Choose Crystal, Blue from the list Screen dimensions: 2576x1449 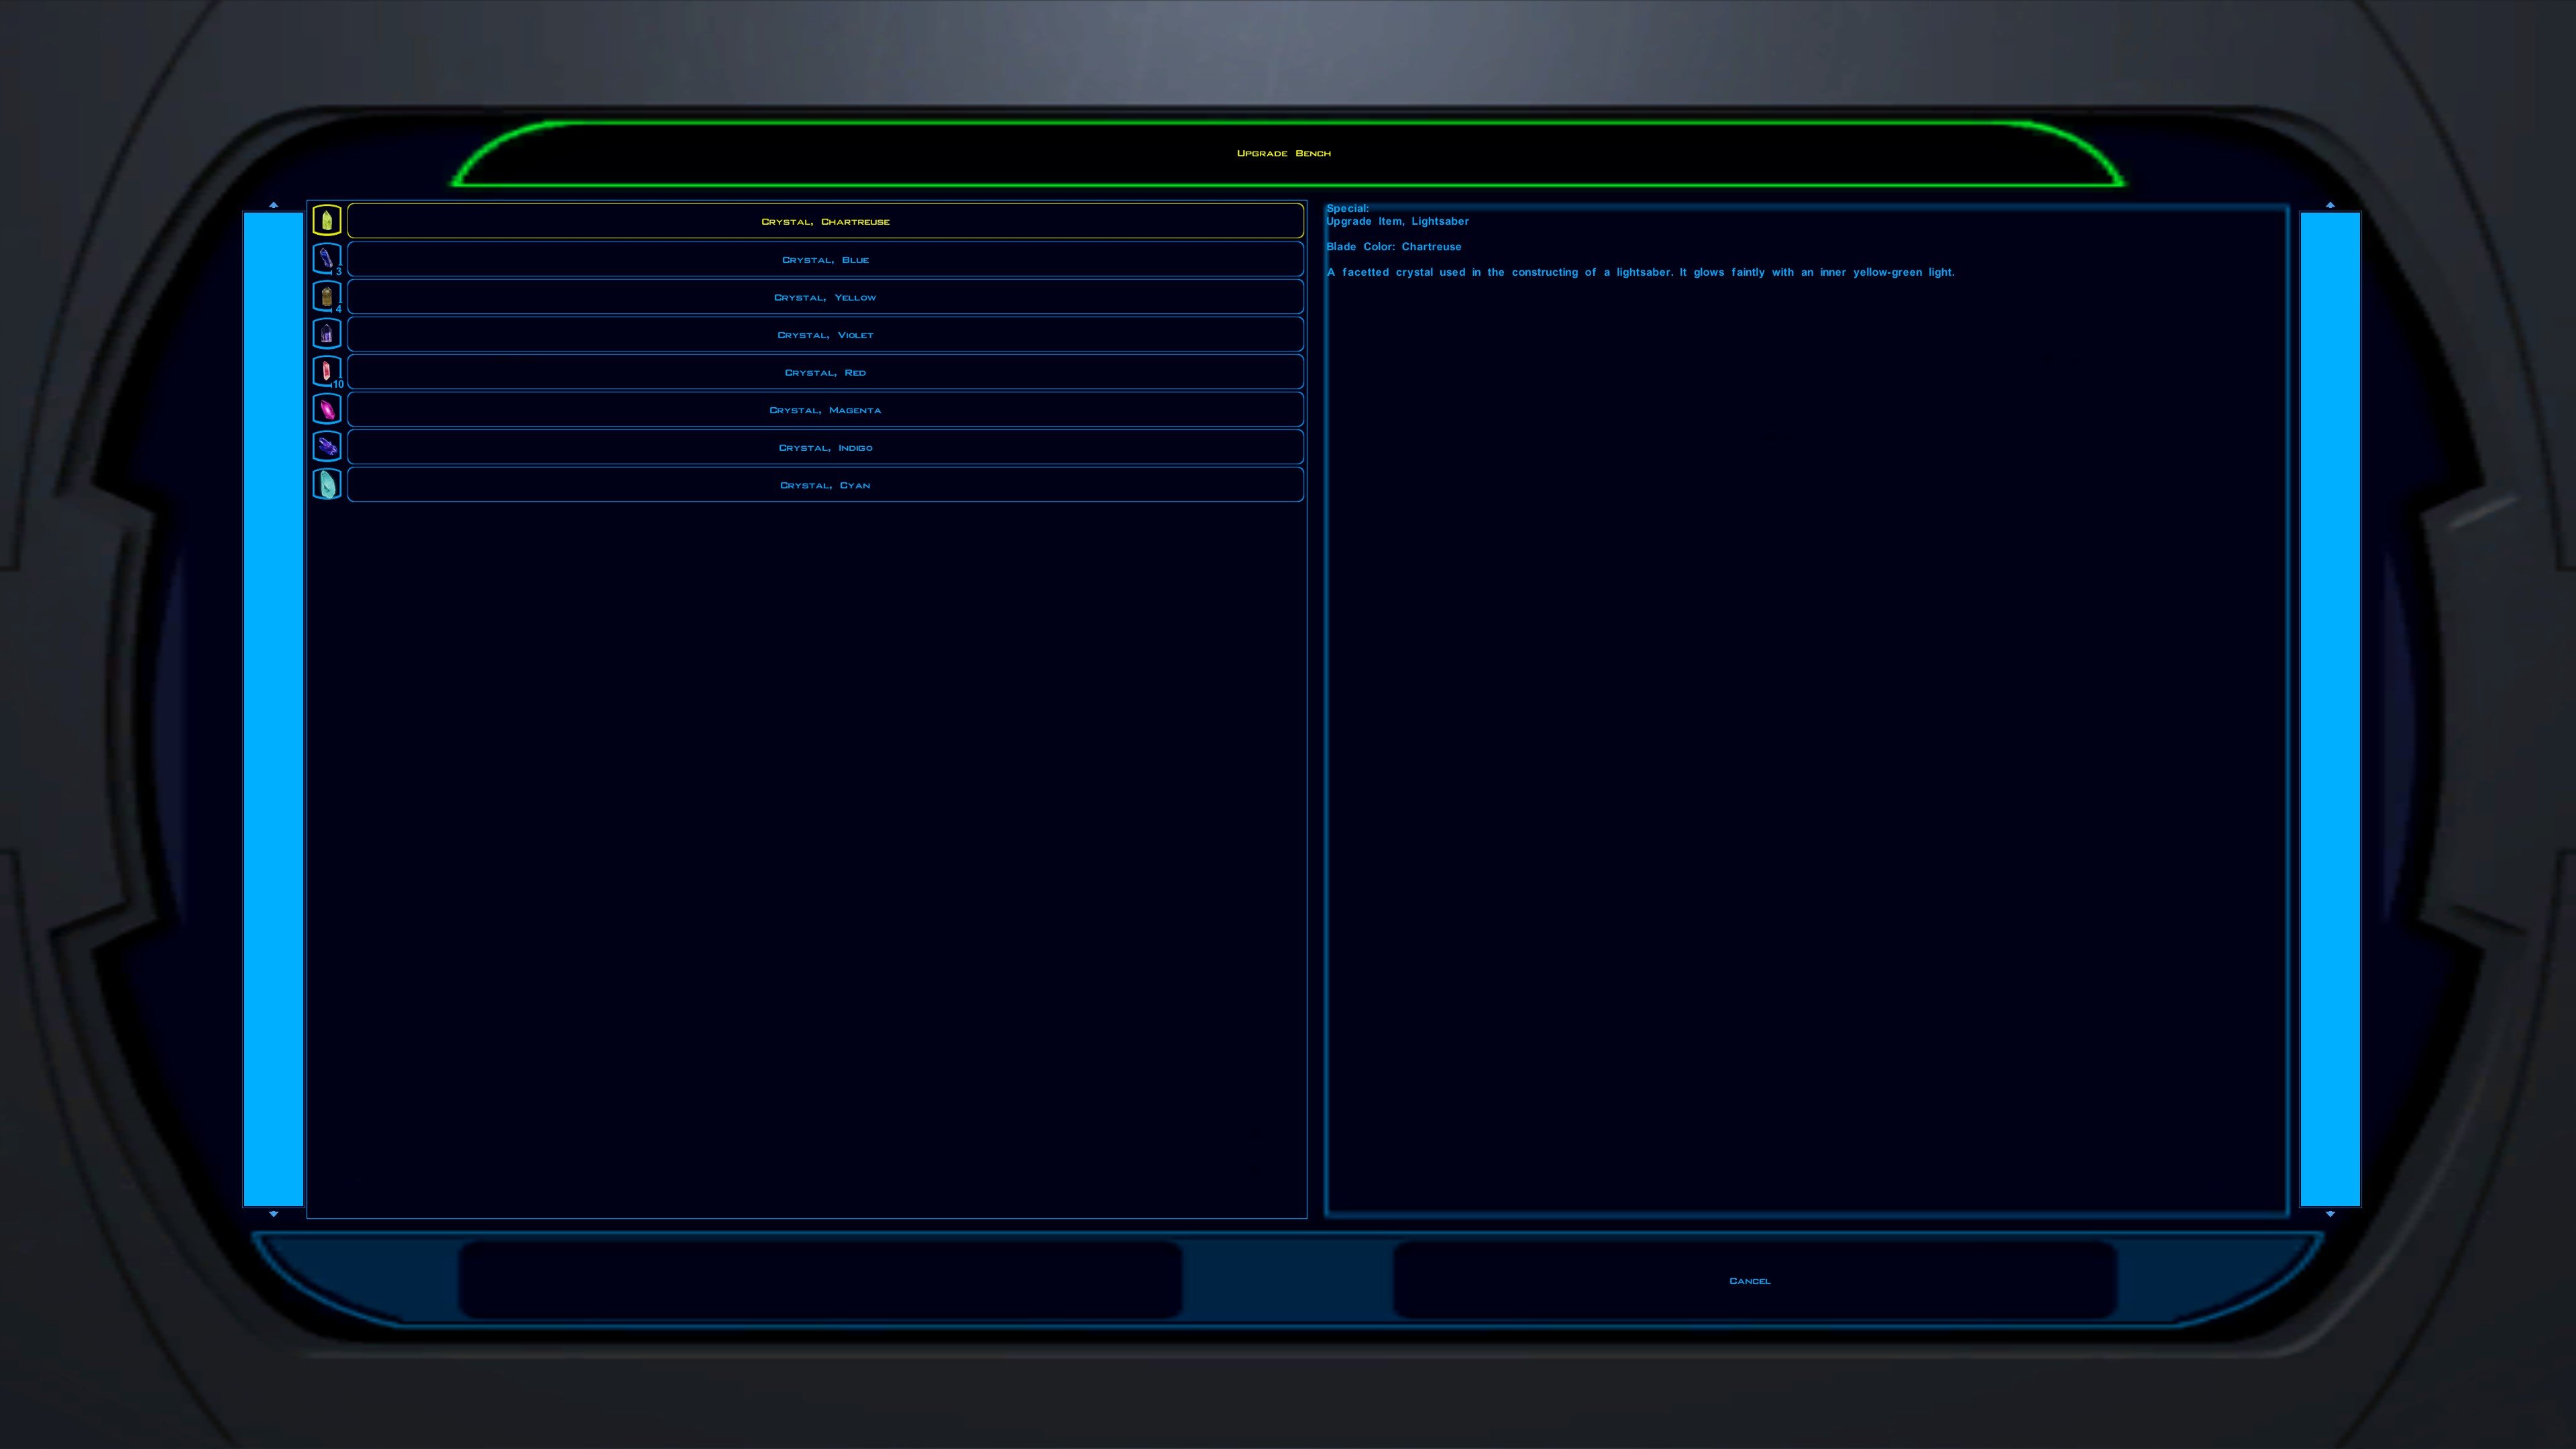[825, 259]
